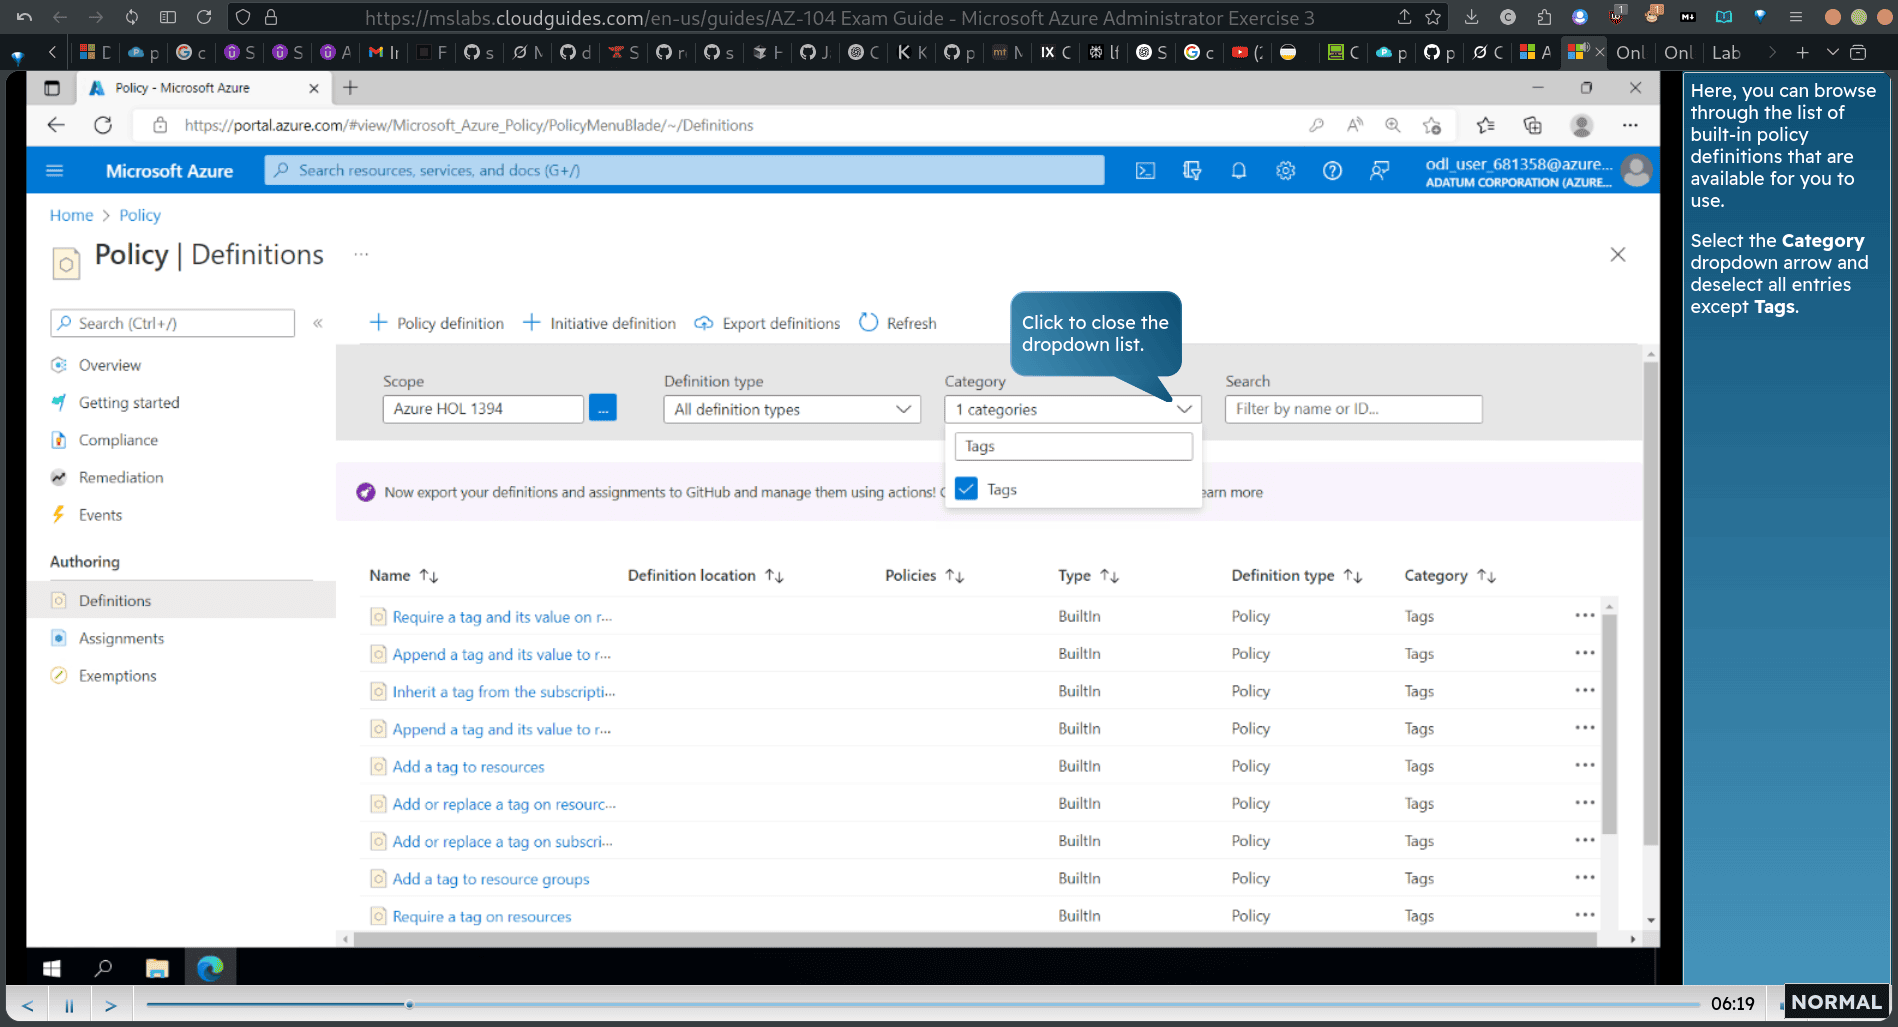The image size is (1898, 1027).
Task: Open new Edge browser tab
Action: pyautogui.click(x=350, y=88)
